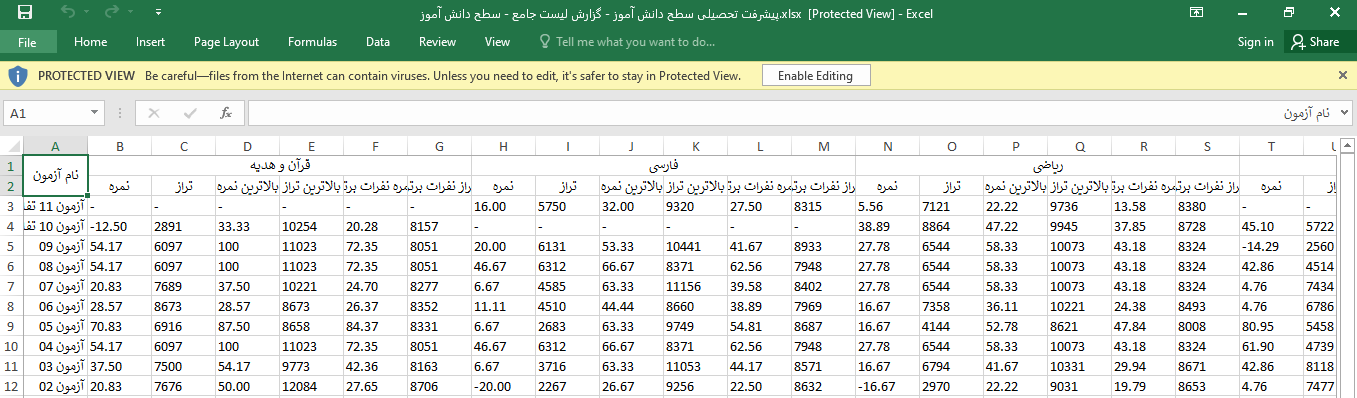Image resolution: width=1357 pixels, height=398 pixels.
Task: Click the Redo arrow icon
Action: pyautogui.click(x=112, y=13)
